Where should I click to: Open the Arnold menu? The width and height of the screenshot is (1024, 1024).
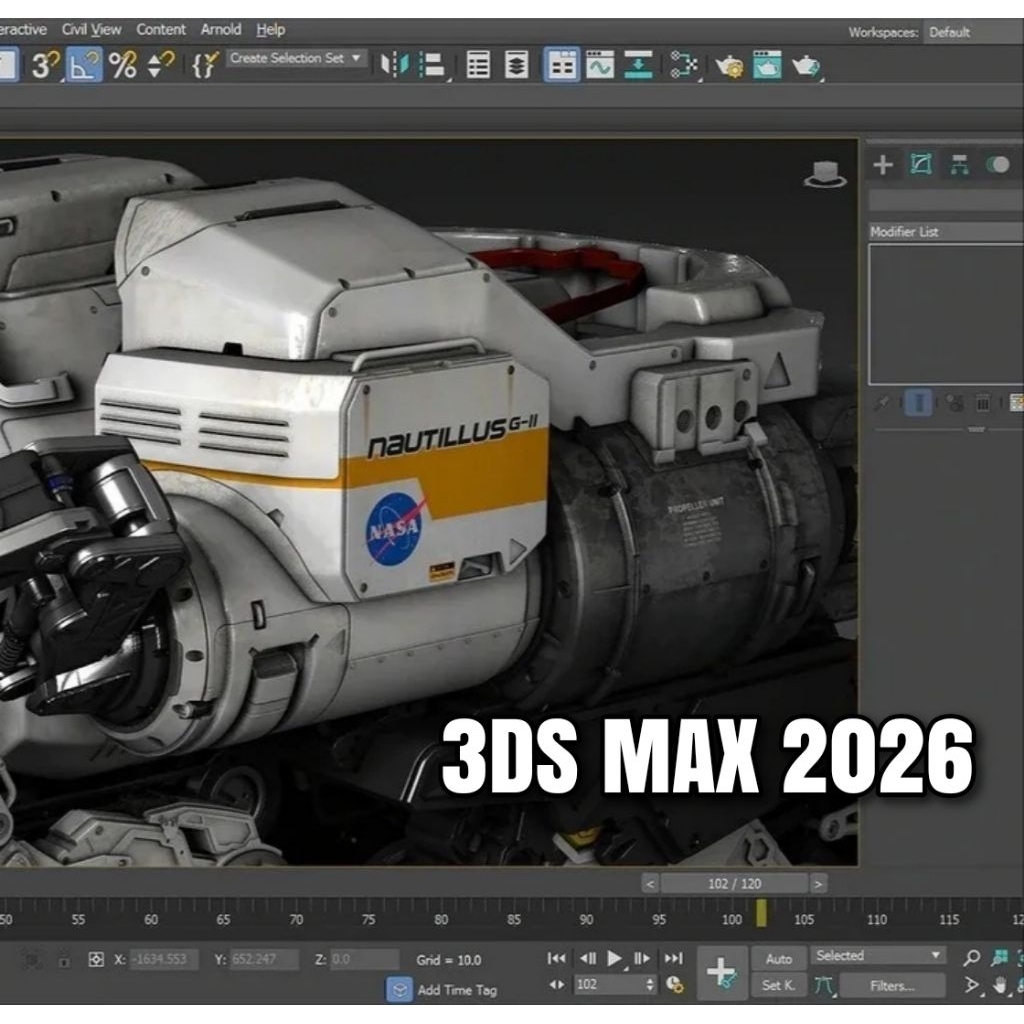(221, 29)
